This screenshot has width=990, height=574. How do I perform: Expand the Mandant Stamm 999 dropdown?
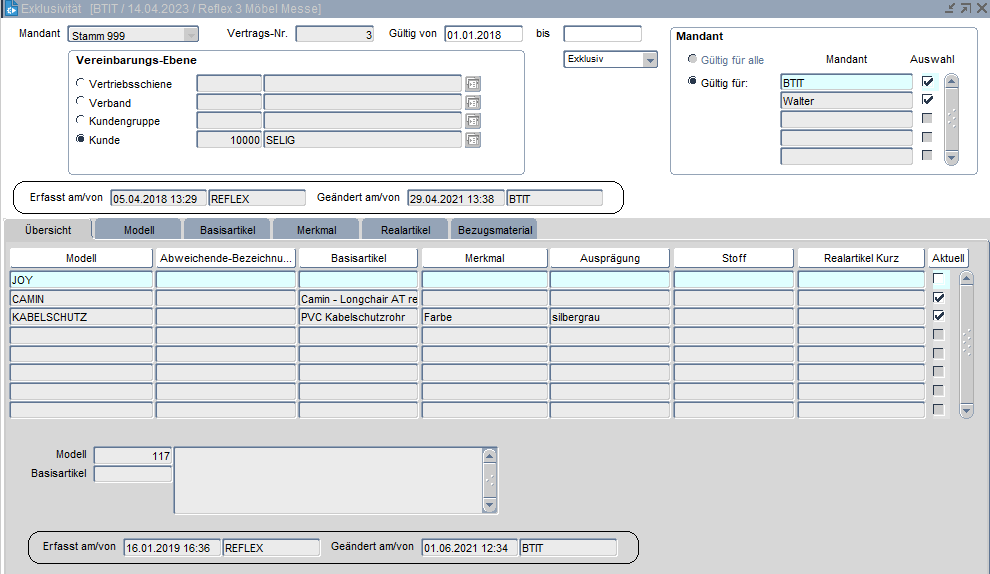coord(190,34)
